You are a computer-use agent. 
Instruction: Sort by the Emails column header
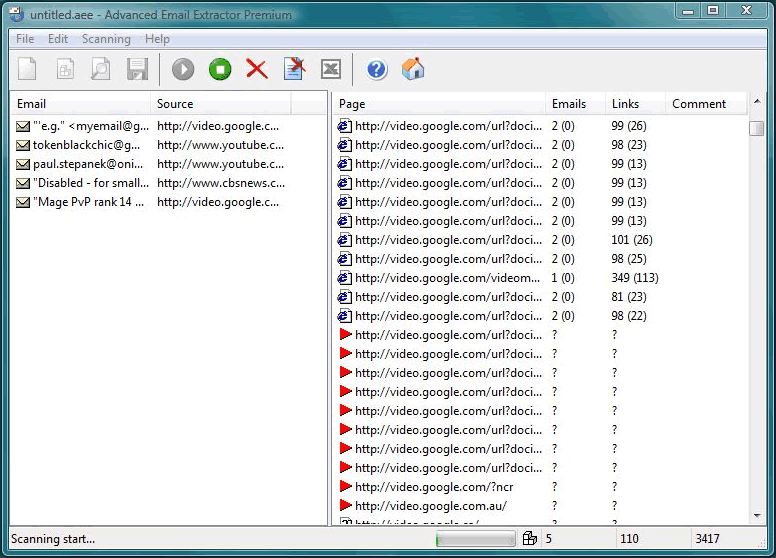(x=569, y=104)
